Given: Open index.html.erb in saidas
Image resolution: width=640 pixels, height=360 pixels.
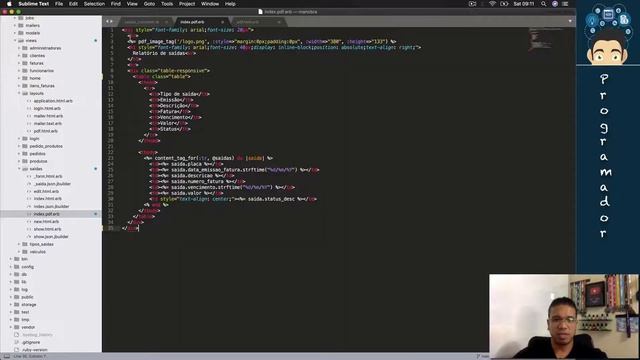Looking at the screenshot, I should (48, 199).
